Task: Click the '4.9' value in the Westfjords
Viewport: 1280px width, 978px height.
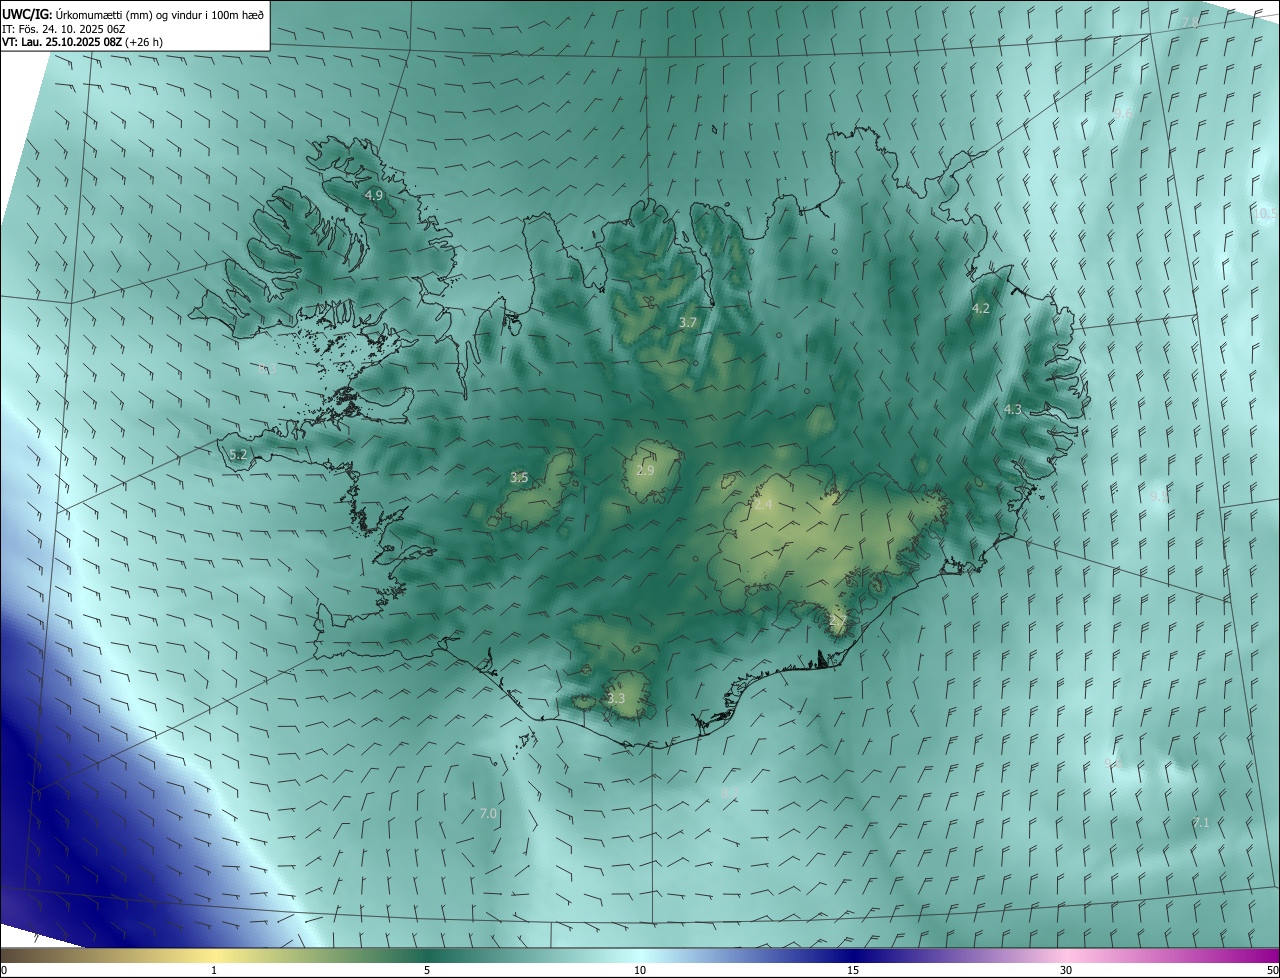Action: point(374,195)
